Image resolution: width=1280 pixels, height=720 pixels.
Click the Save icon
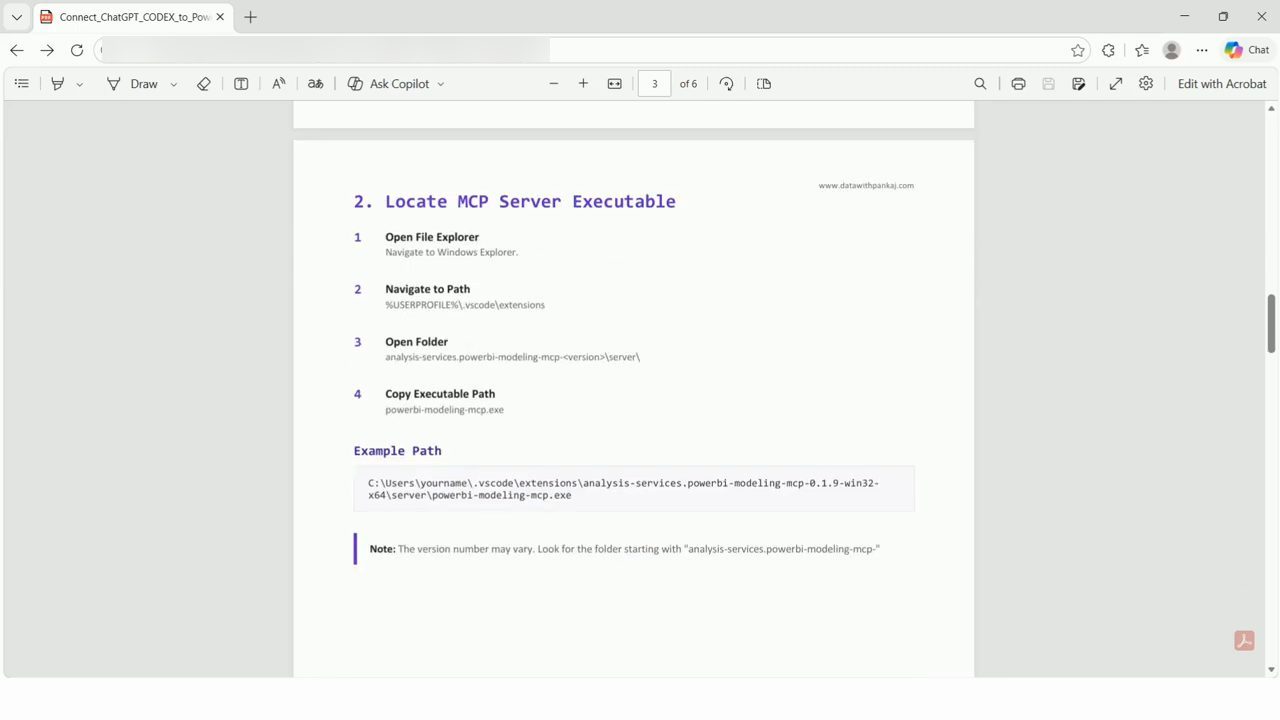click(x=1048, y=84)
